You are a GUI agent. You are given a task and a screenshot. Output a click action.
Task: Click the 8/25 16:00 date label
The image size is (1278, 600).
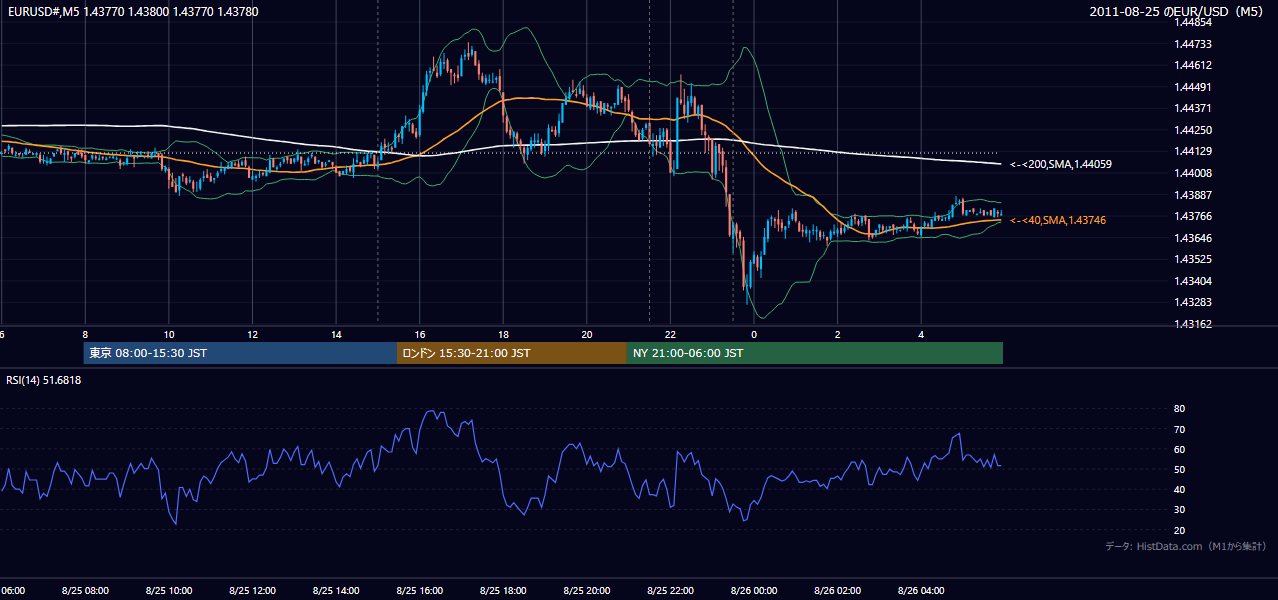click(420, 590)
